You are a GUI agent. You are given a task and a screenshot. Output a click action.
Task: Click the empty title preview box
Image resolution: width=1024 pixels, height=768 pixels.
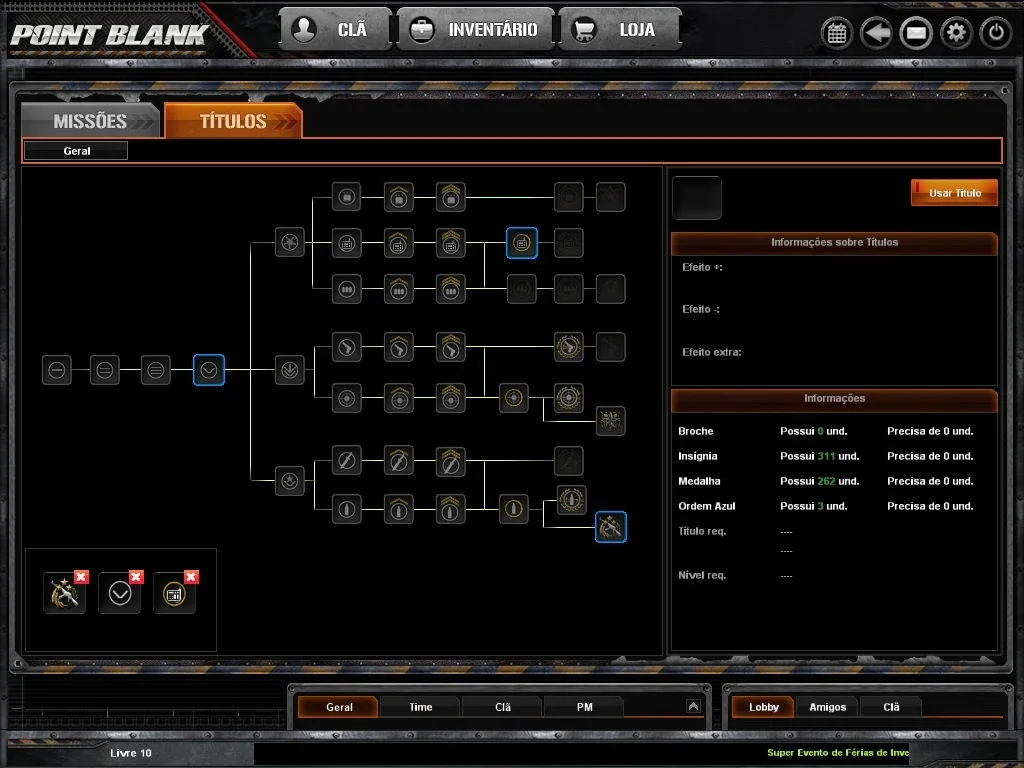tap(697, 198)
